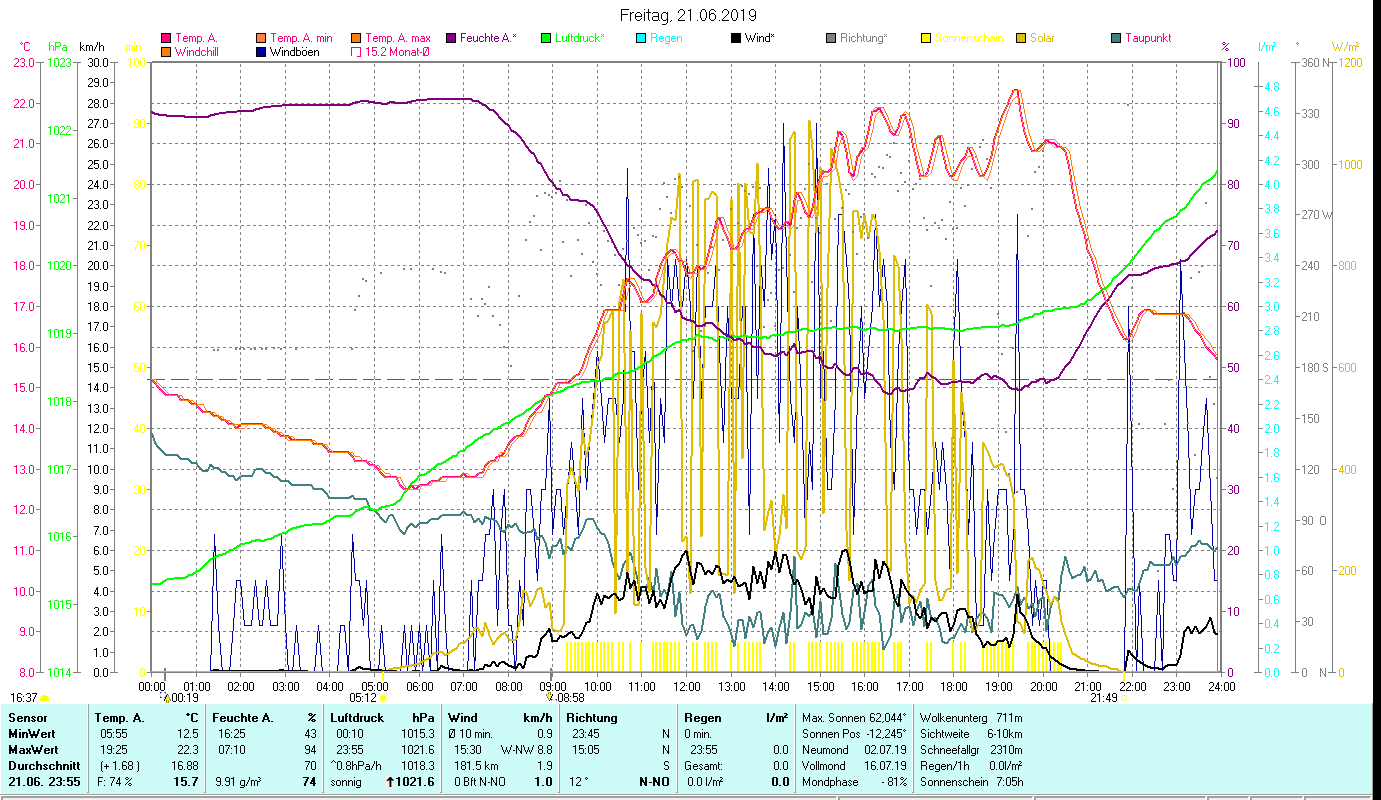Click the bold N-NO direction value
The image size is (1381, 800).
pos(654,782)
